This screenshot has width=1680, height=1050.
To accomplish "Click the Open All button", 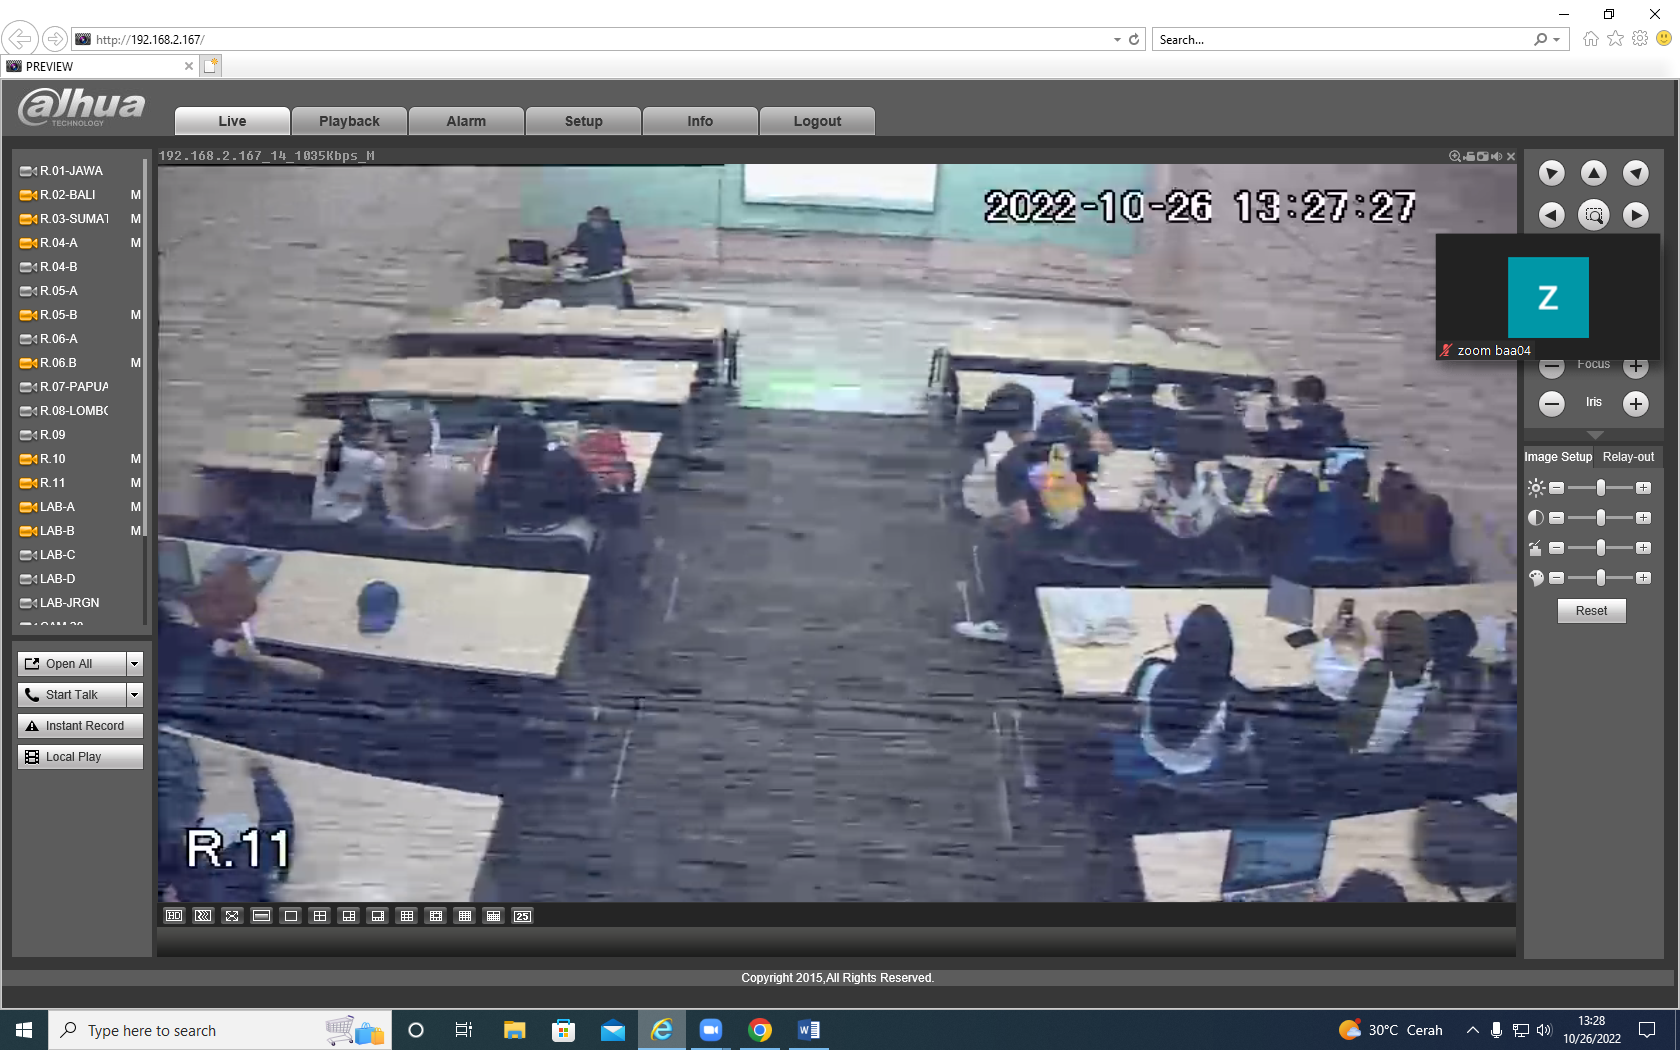I will (x=72, y=663).
